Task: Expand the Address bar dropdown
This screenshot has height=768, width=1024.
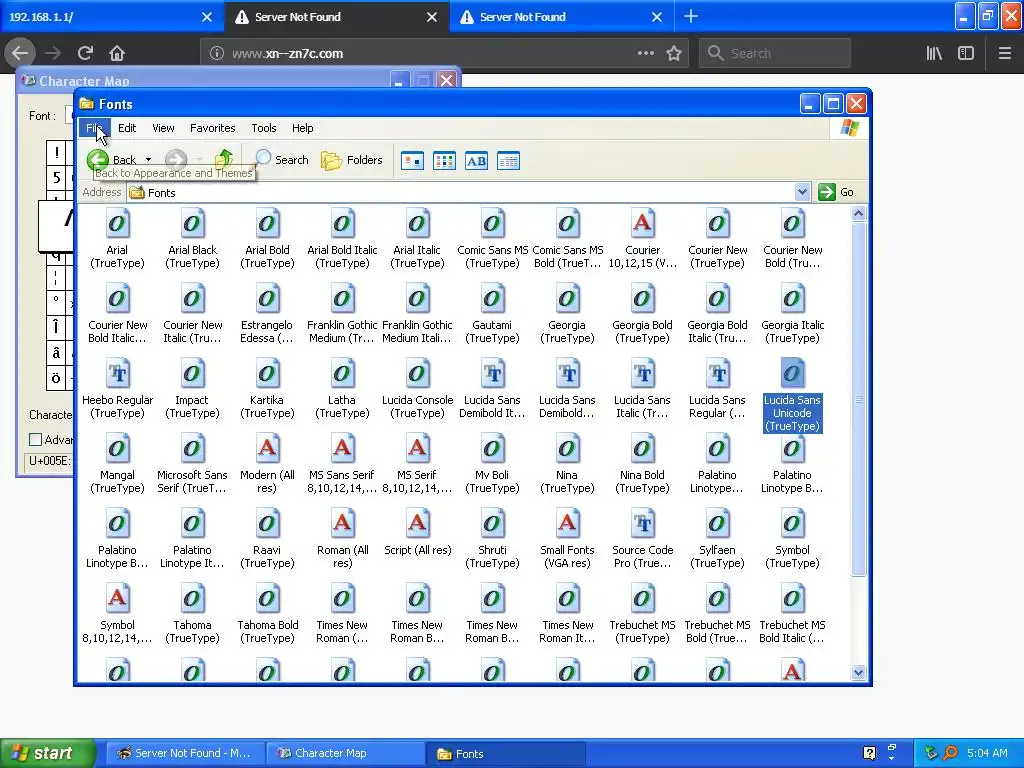Action: [x=802, y=192]
